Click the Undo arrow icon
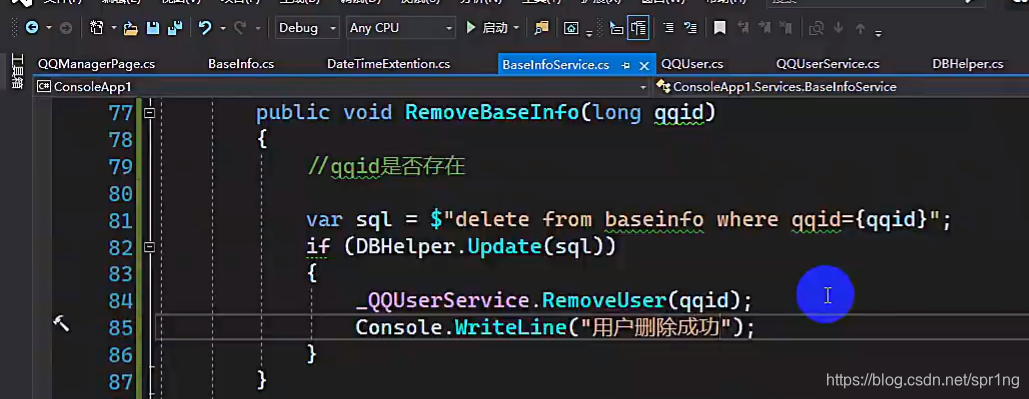 pos(205,28)
